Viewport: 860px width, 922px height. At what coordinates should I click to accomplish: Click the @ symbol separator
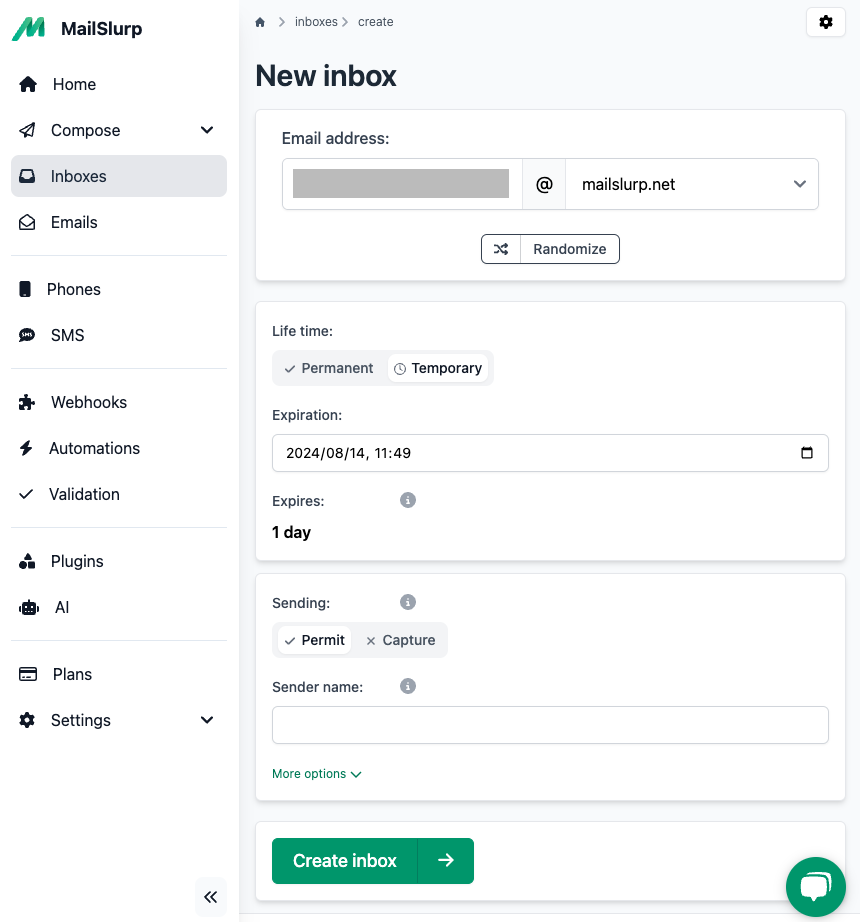(544, 184)
